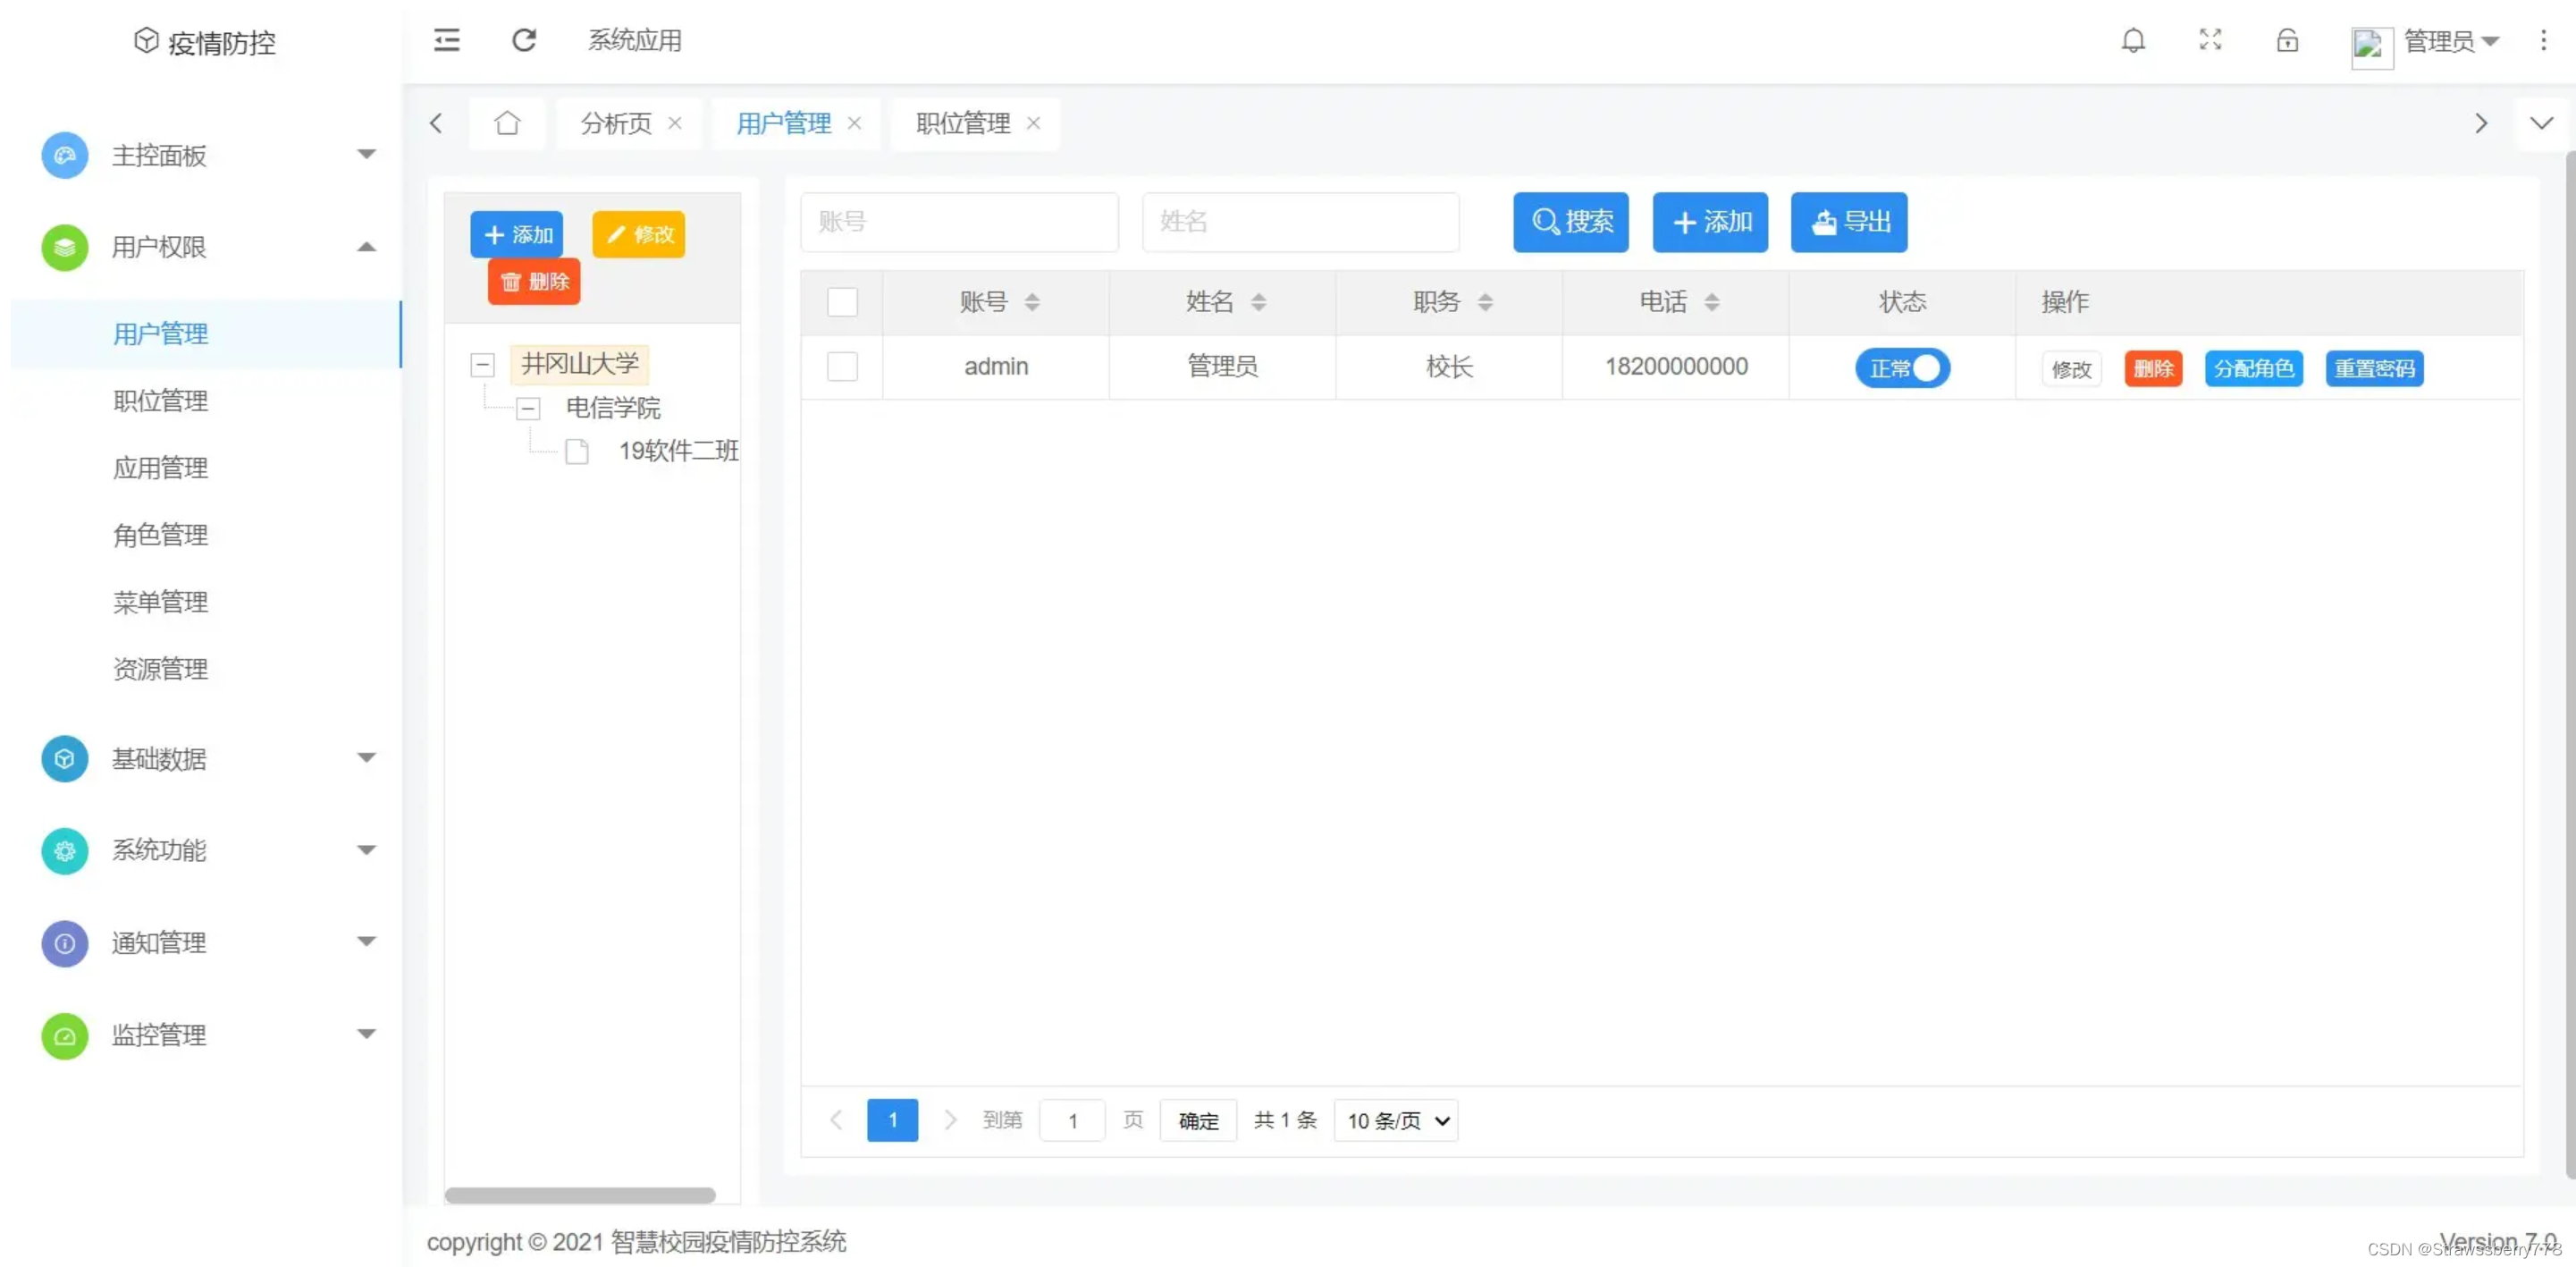Click the 通知管理 info icon
Viewport: 2576px width, 1267px height.
(x=64, y=943)
